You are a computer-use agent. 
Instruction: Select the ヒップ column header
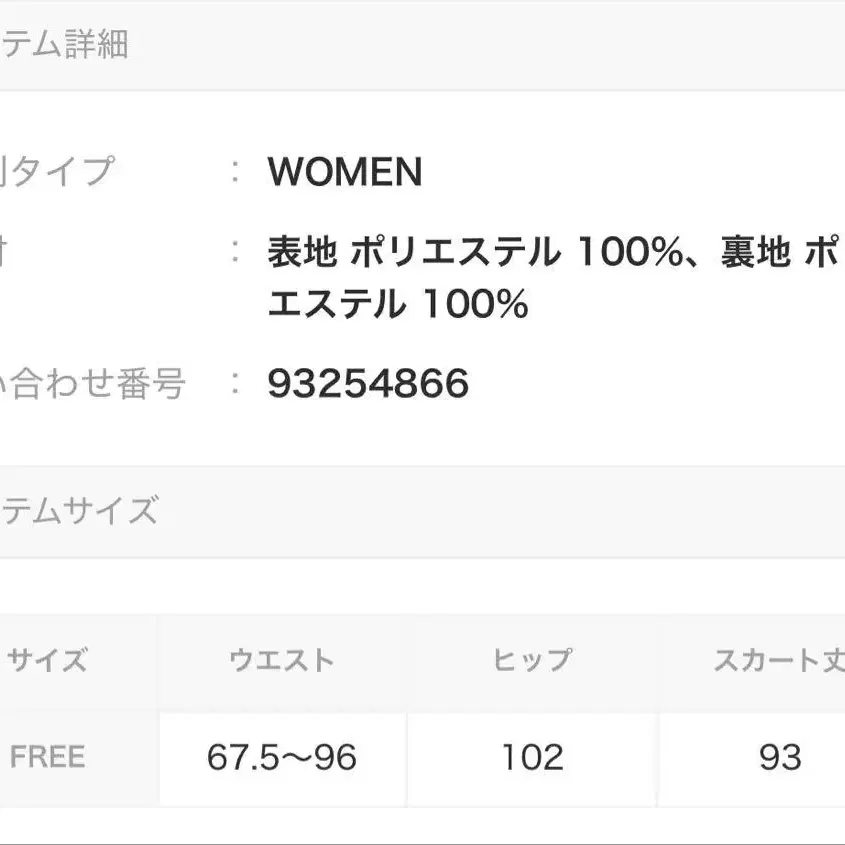[532, 660]
